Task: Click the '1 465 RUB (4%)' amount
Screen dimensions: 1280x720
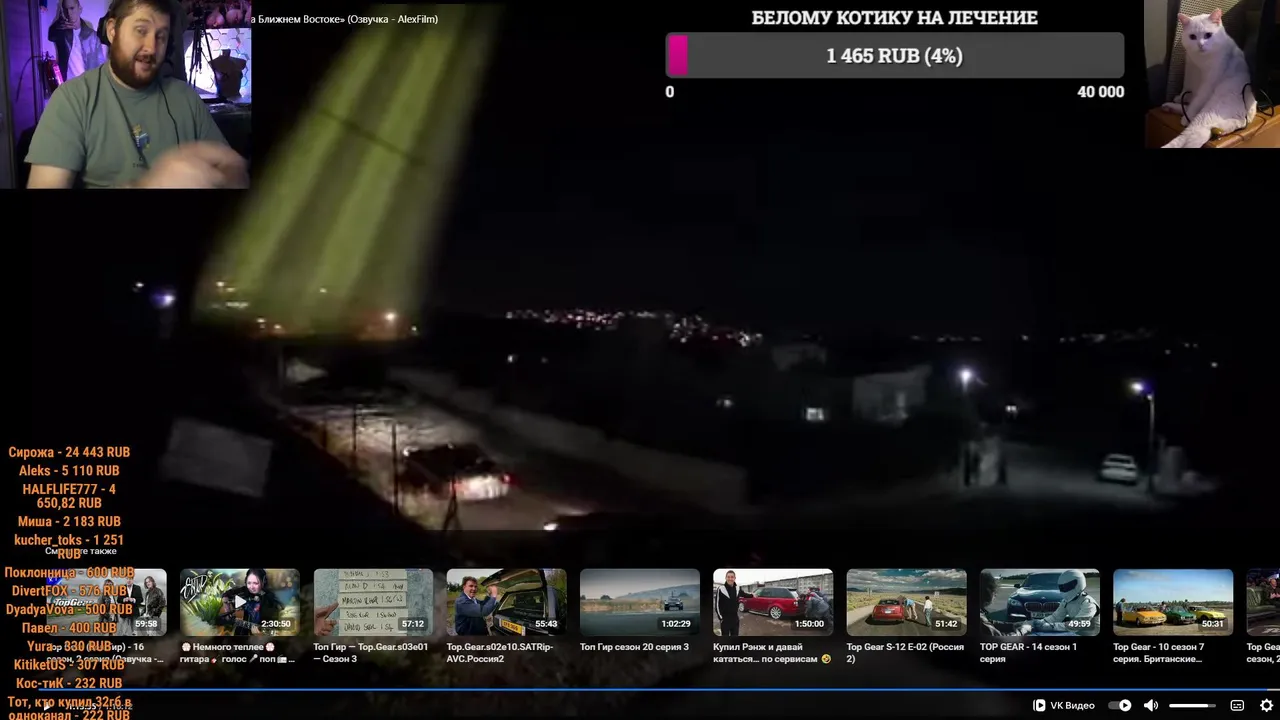Action: 894,56
